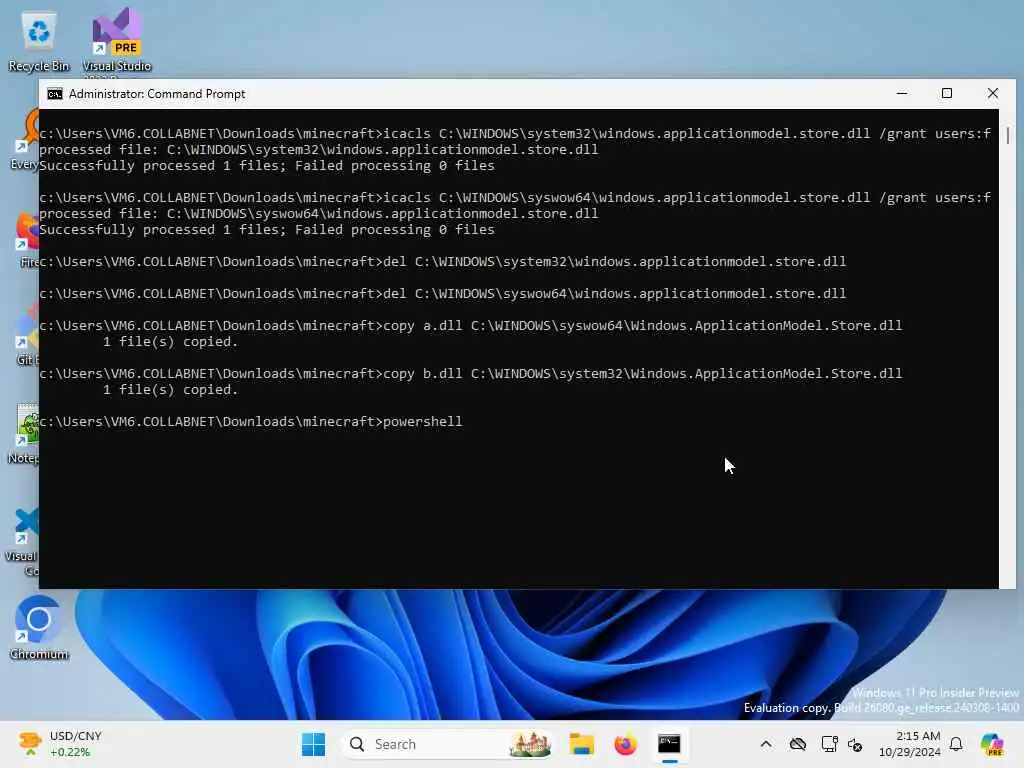The image size is (1024, 768).
Task: Click the Search highlight castle image
Action: click(x=530, y=744)
